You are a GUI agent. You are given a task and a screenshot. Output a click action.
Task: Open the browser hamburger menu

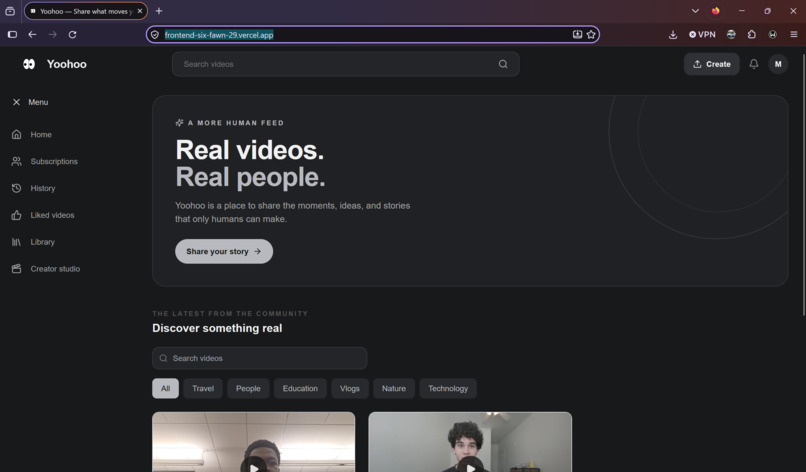pyautogui.click(x=794, y=34)
